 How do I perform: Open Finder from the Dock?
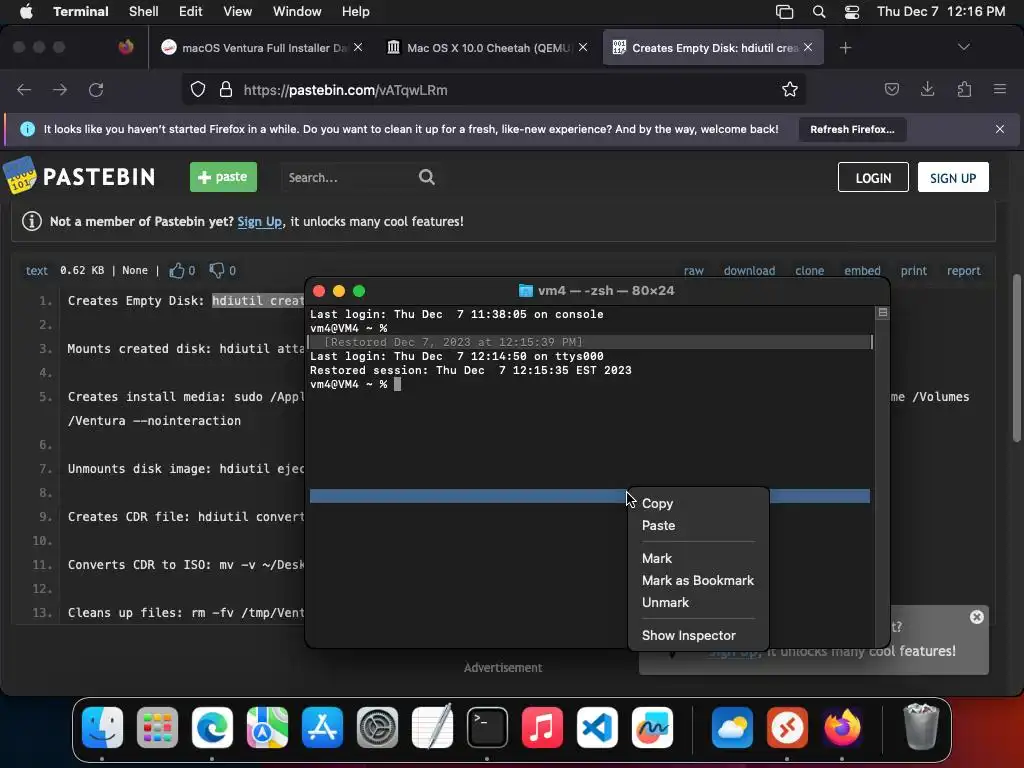(103, 728)
